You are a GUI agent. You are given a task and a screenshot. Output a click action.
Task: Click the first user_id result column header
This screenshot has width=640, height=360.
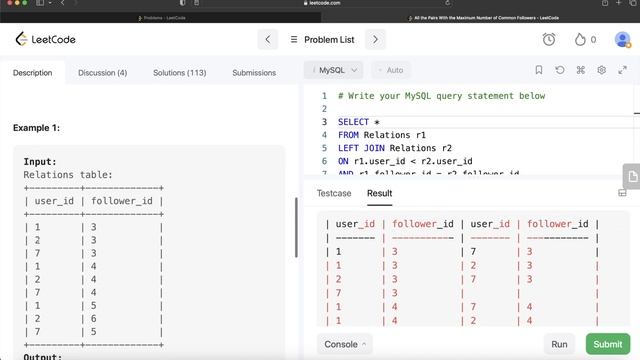pos(355,224)
